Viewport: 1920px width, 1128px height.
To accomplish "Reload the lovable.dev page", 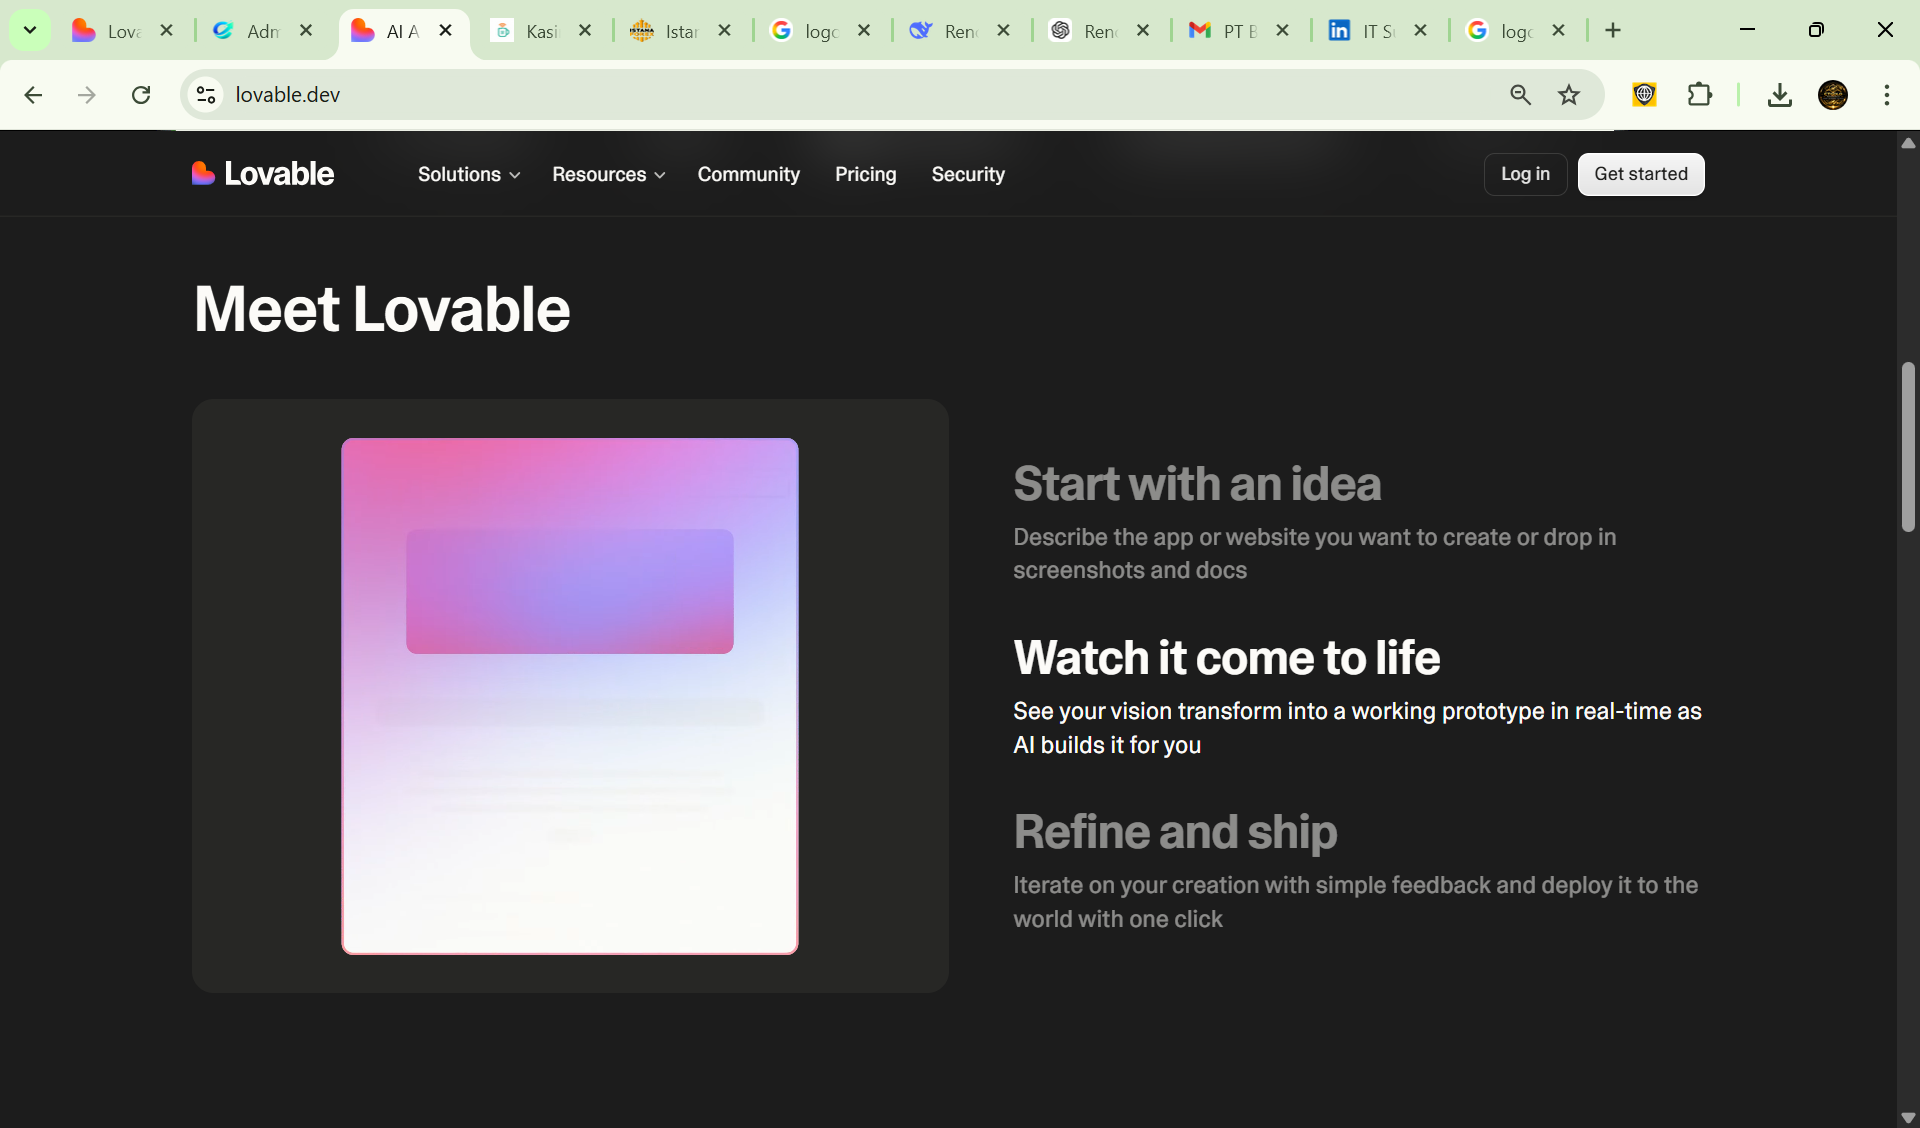I will [x=141, y=95].
